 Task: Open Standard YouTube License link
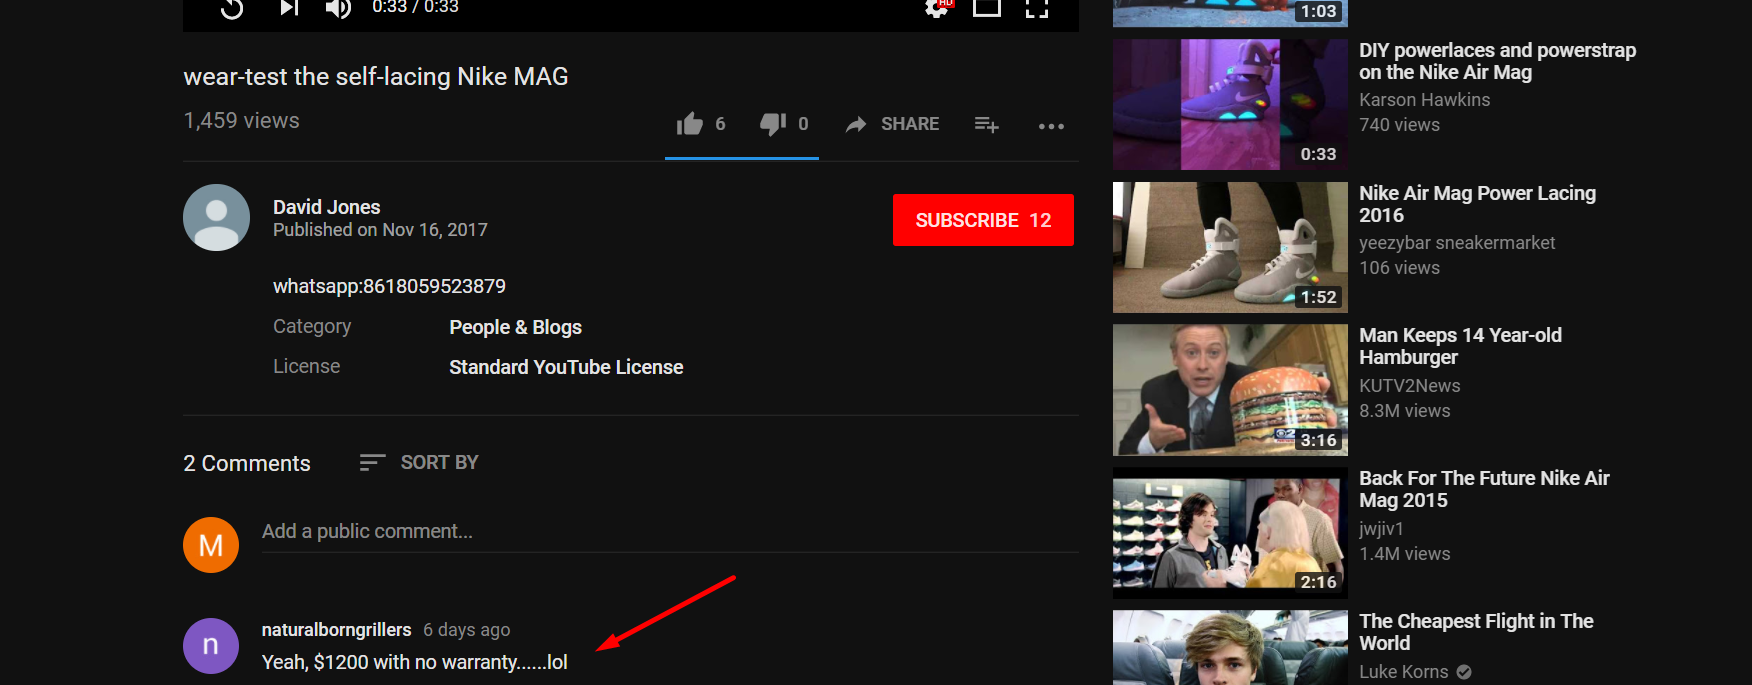click(566, 367)
